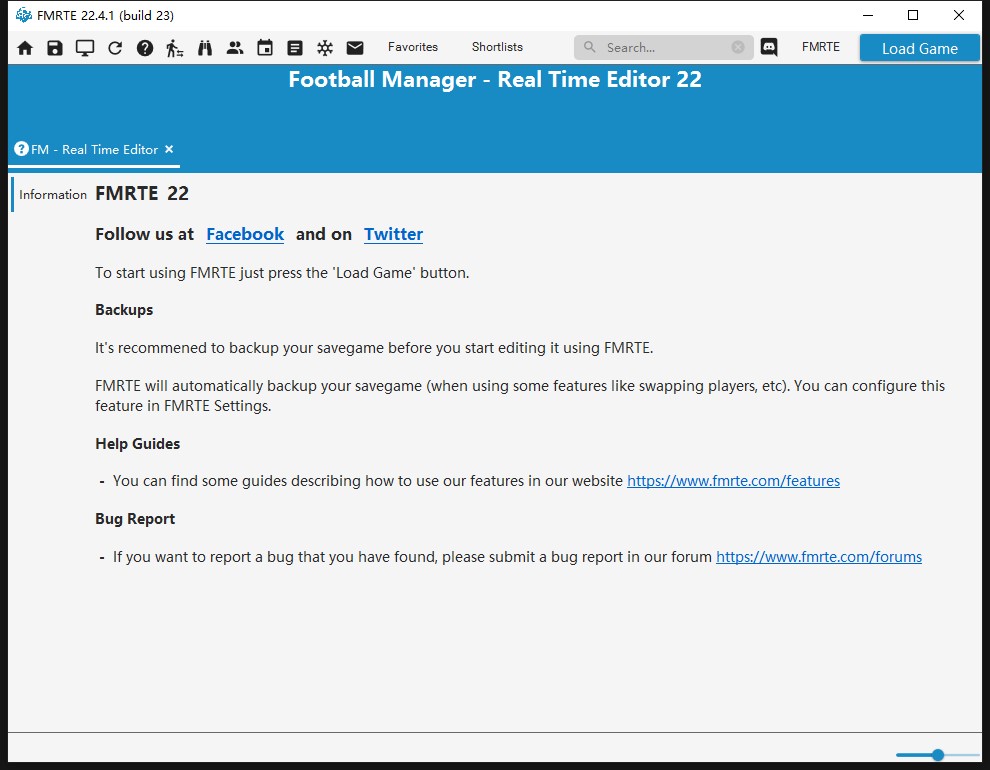The height and width of the screenshot is (770, 990).
Task: Select the FM - Real Time Editor tab
Action: click(x=94, y=150)
